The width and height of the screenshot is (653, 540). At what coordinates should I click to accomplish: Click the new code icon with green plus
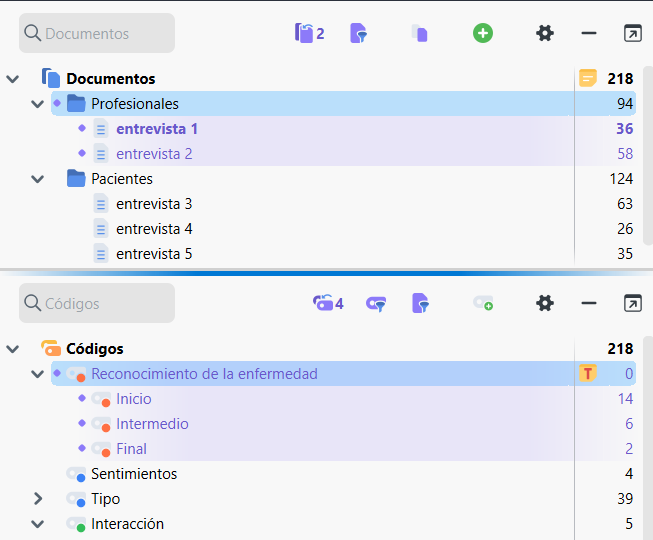(x=483, y=303)
